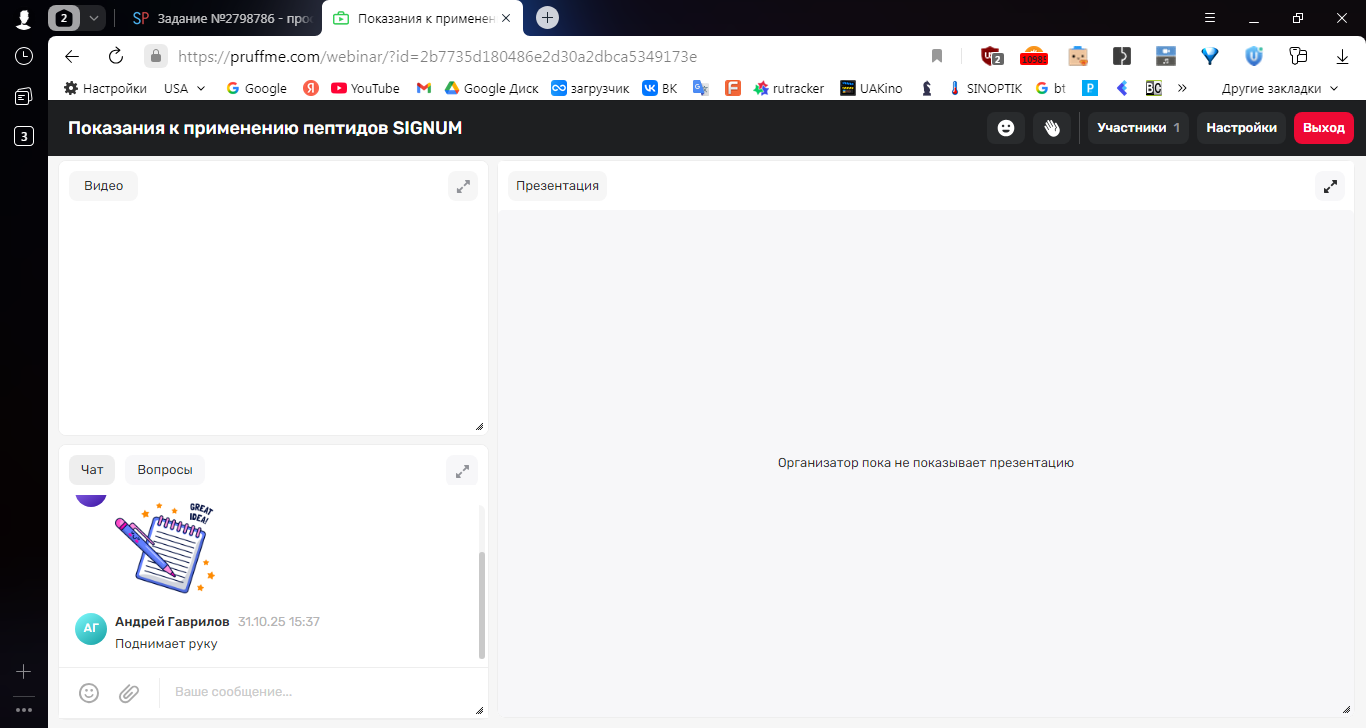
Task: Bookmark this page using the address bar icon
Action: point(937,56)
